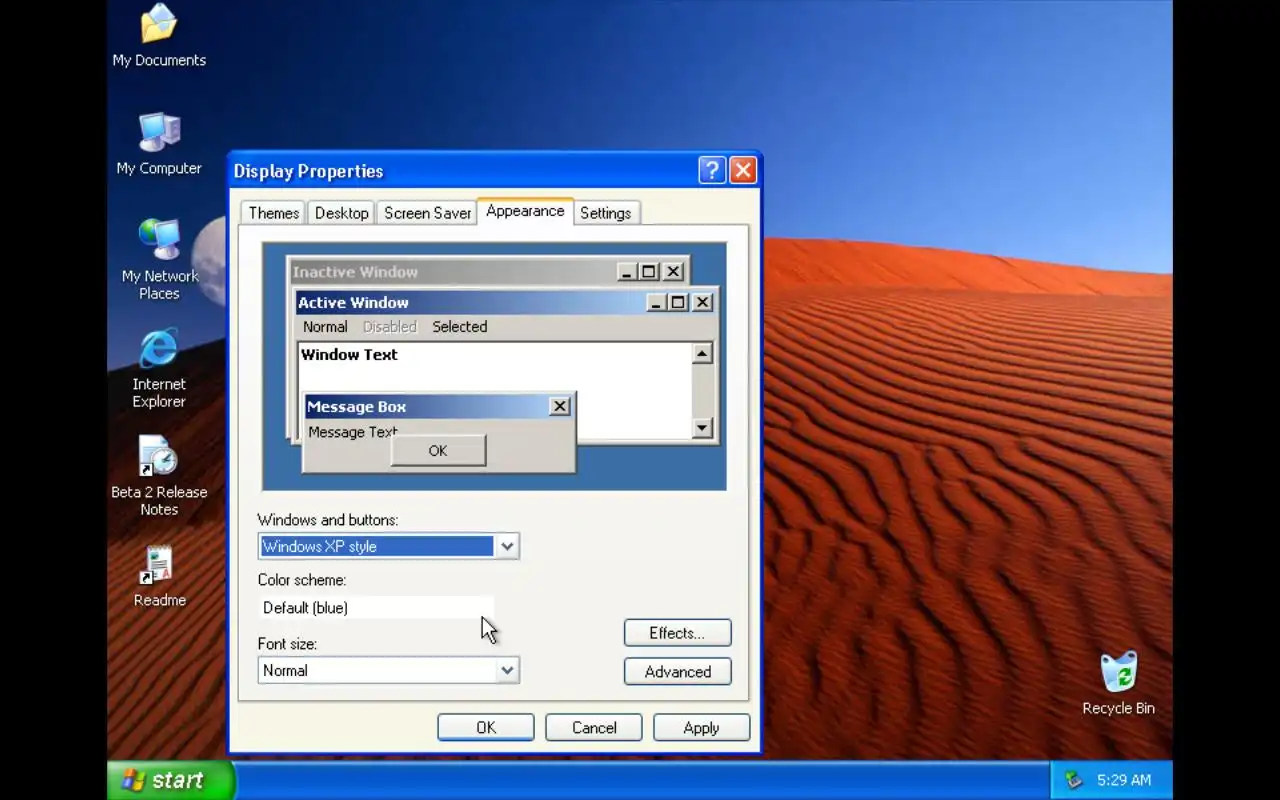1280x800 pixels.
Task: Select the Appearance tab
Action: click(x=525, y=211)
